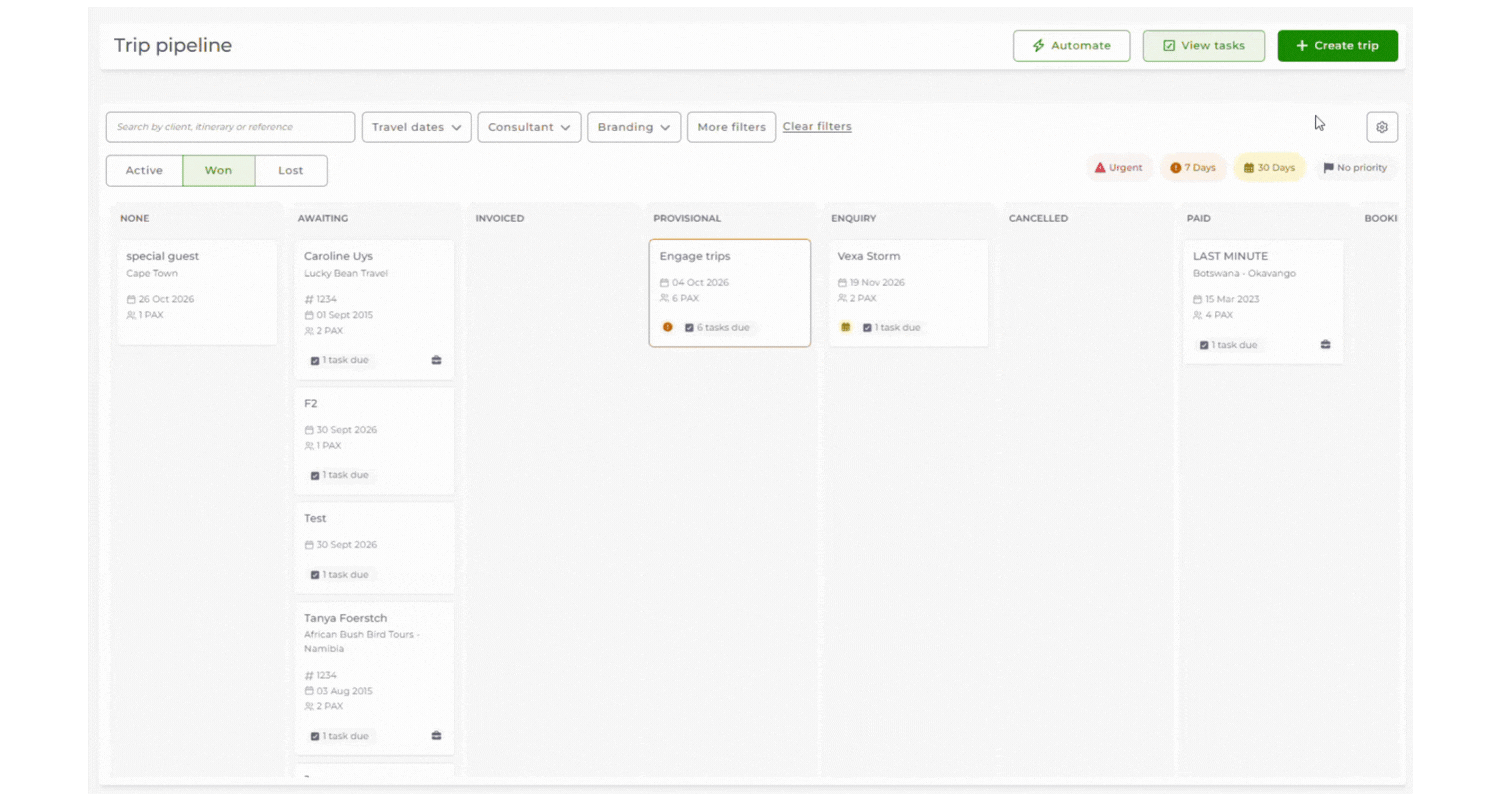Click the orange priority icon on Engage trips card
1500x800 pixels.
tap(667, 327)
